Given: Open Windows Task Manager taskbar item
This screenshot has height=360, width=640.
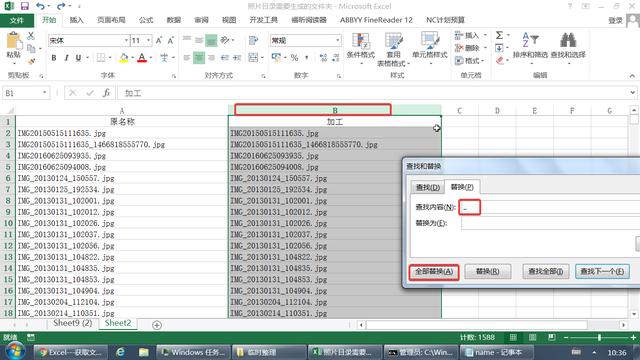Looking at the screenshot, I should pos(193,352).
